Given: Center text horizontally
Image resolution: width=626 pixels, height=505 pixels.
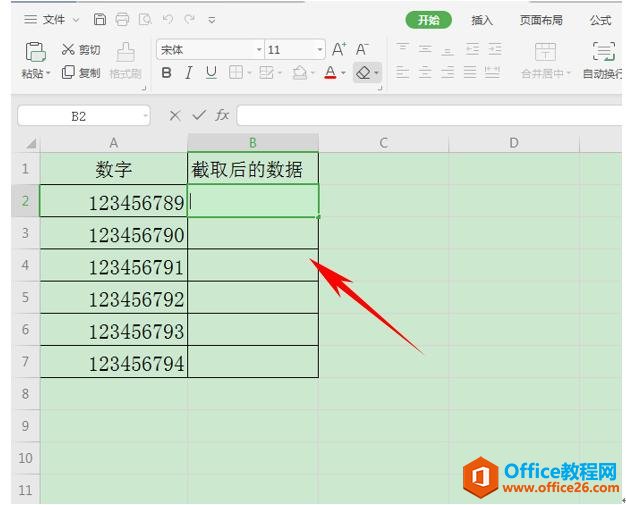Looking at the screenshot, I should coord(425,72).
